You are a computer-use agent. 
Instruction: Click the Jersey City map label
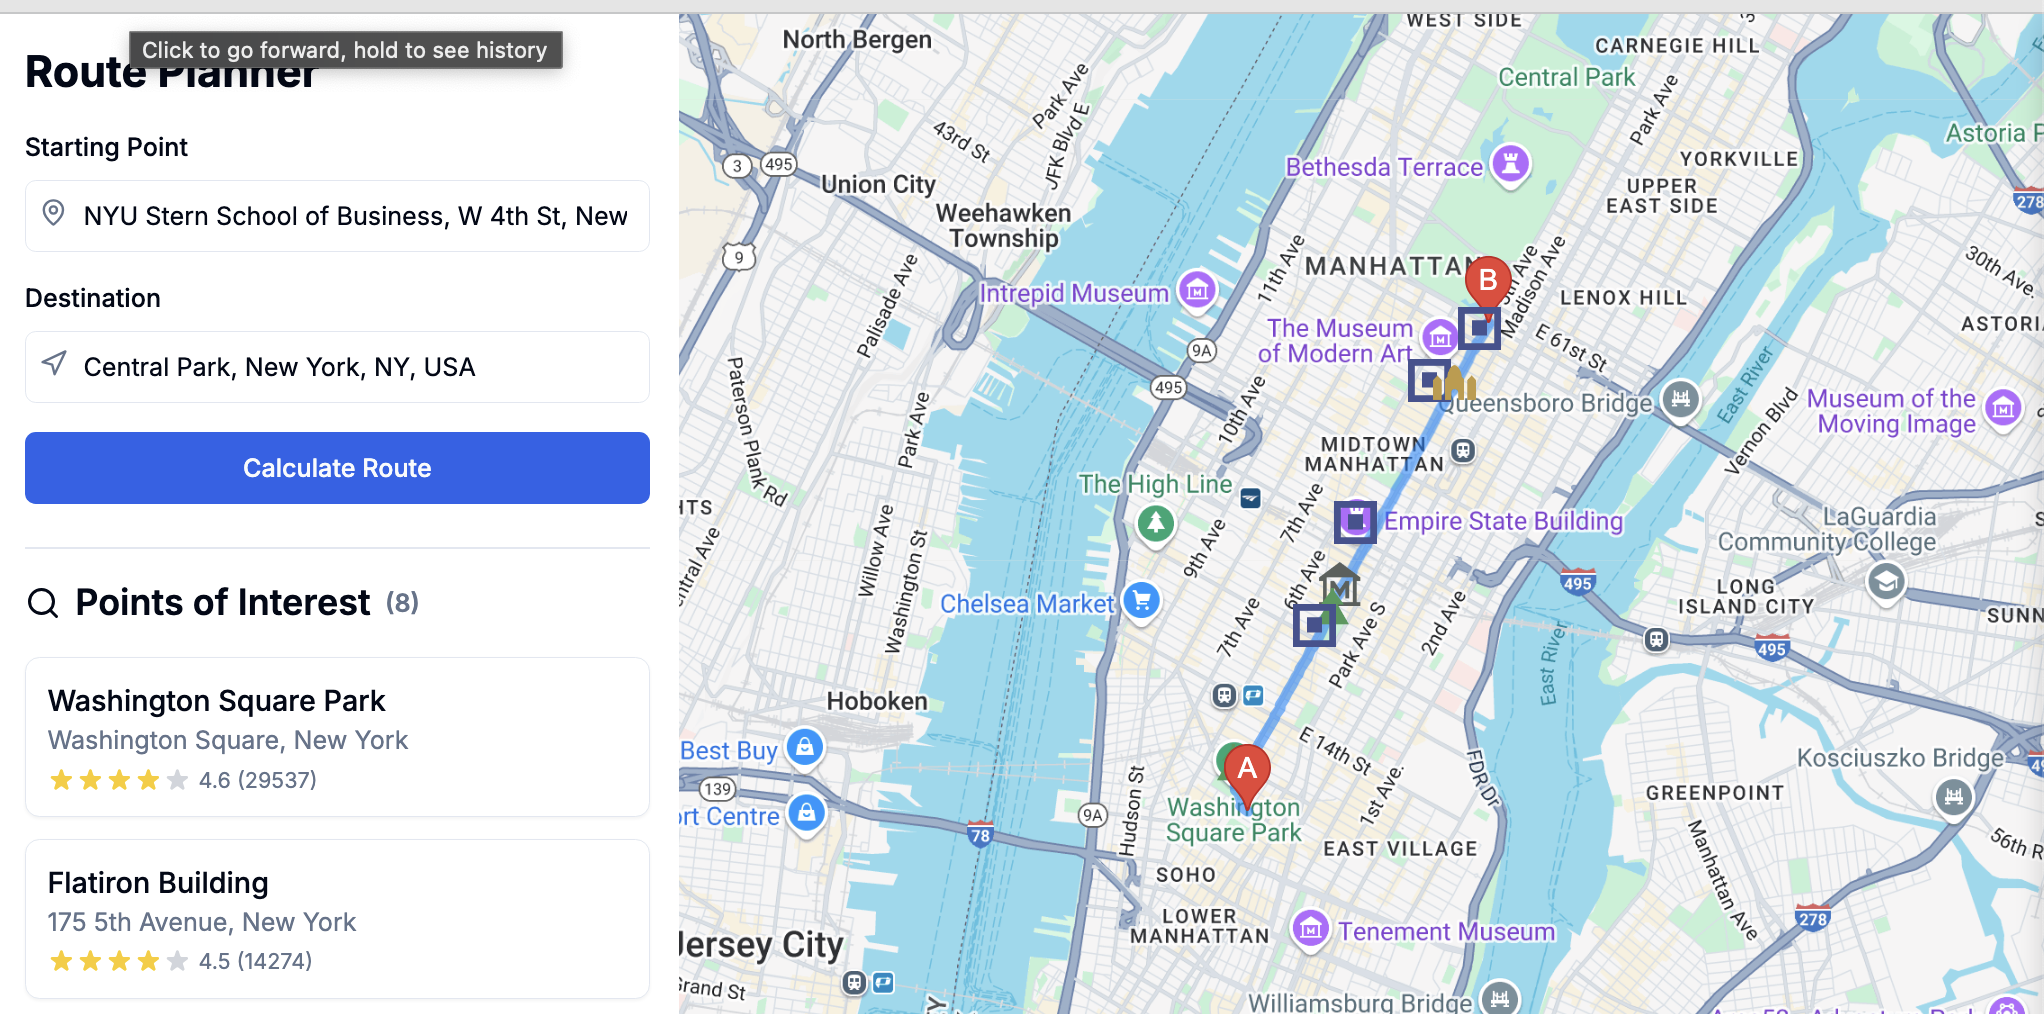(762, 945)
